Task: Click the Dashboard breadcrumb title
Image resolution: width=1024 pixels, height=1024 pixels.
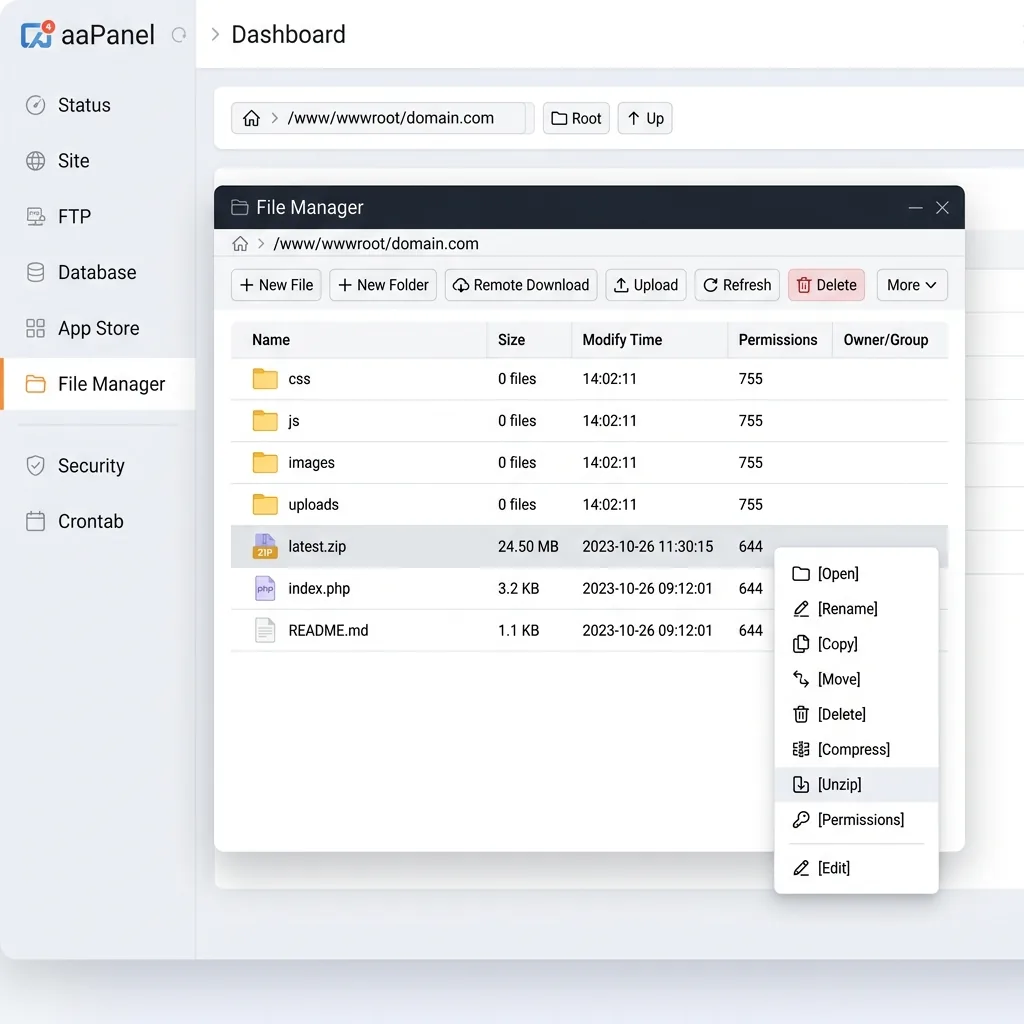Action: pyautogui.click(x=289, y=35)
